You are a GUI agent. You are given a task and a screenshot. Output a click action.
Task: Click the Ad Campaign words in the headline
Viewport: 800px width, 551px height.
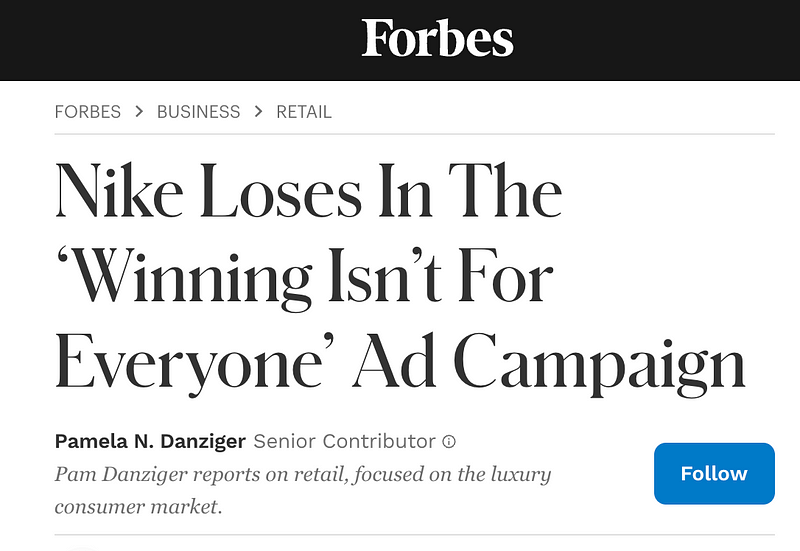click(549, 362)
